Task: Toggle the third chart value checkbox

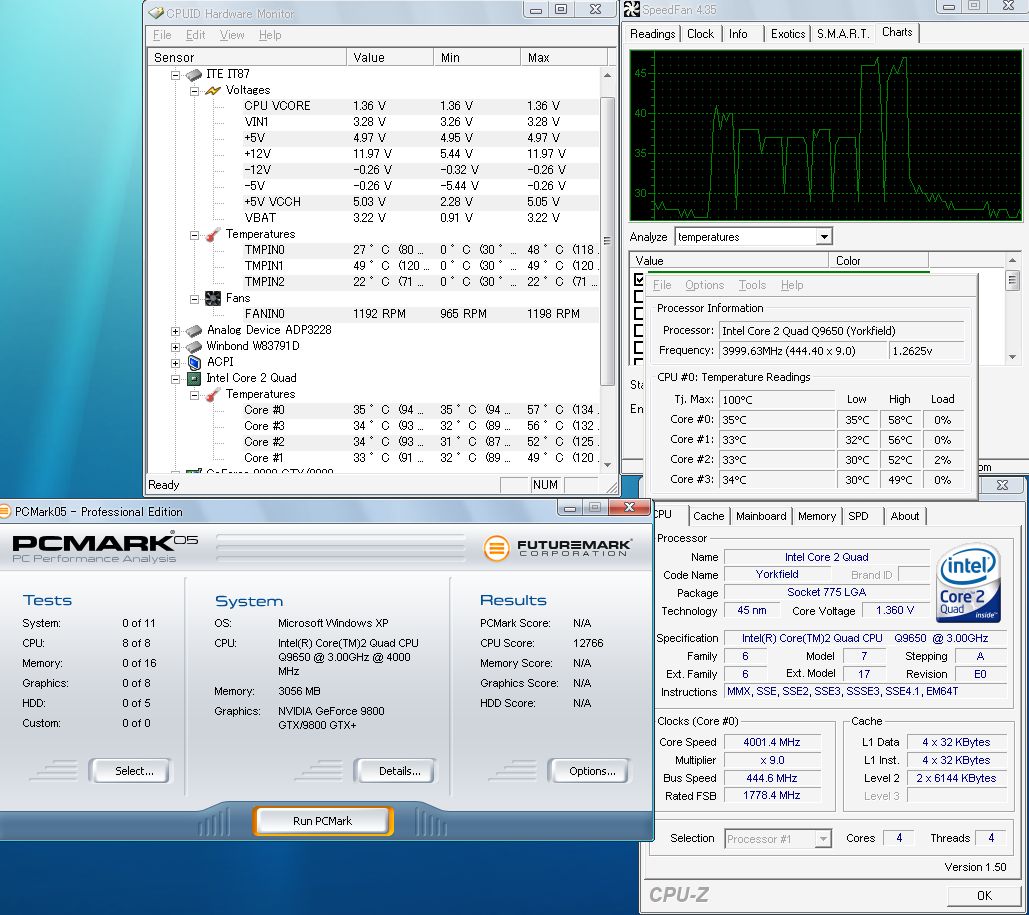Action: coord(640,313)
